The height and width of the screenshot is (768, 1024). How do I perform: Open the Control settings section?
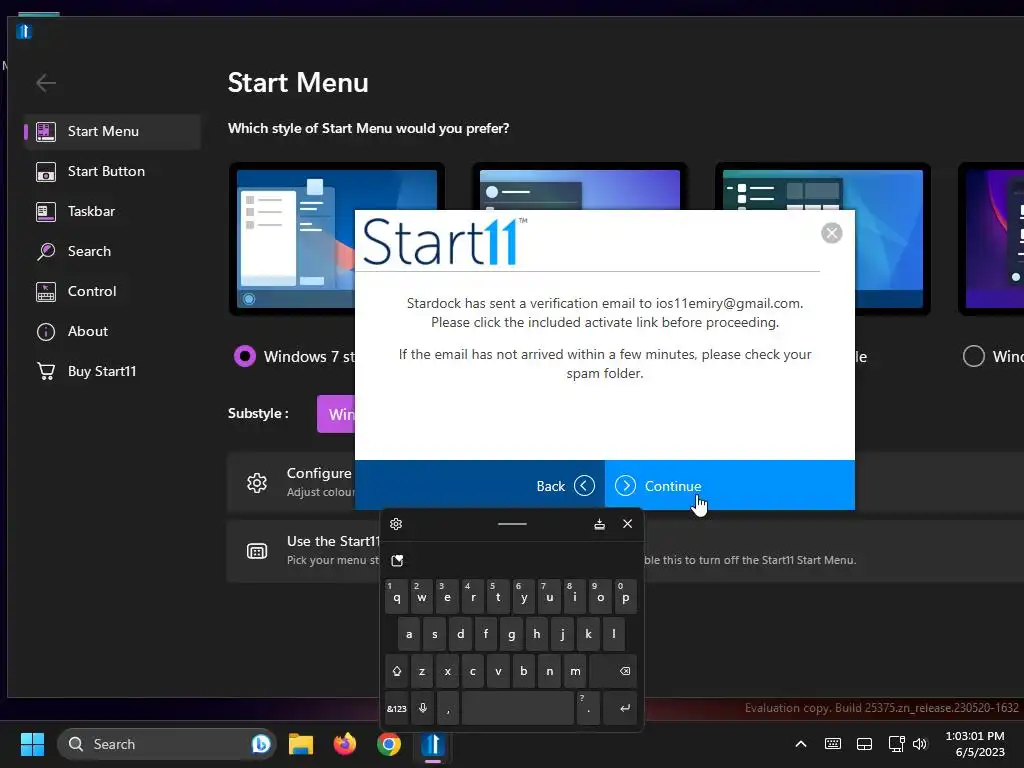pos(112,291)
